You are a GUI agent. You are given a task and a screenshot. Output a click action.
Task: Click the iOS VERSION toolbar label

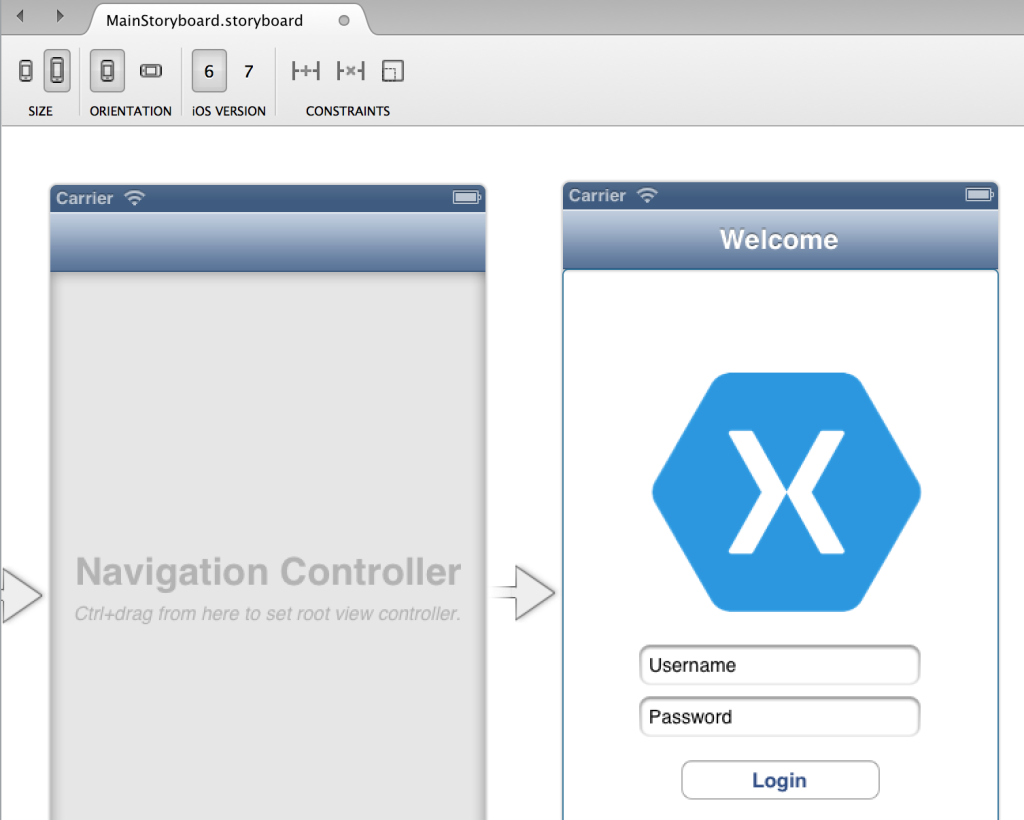pos(229,111)
